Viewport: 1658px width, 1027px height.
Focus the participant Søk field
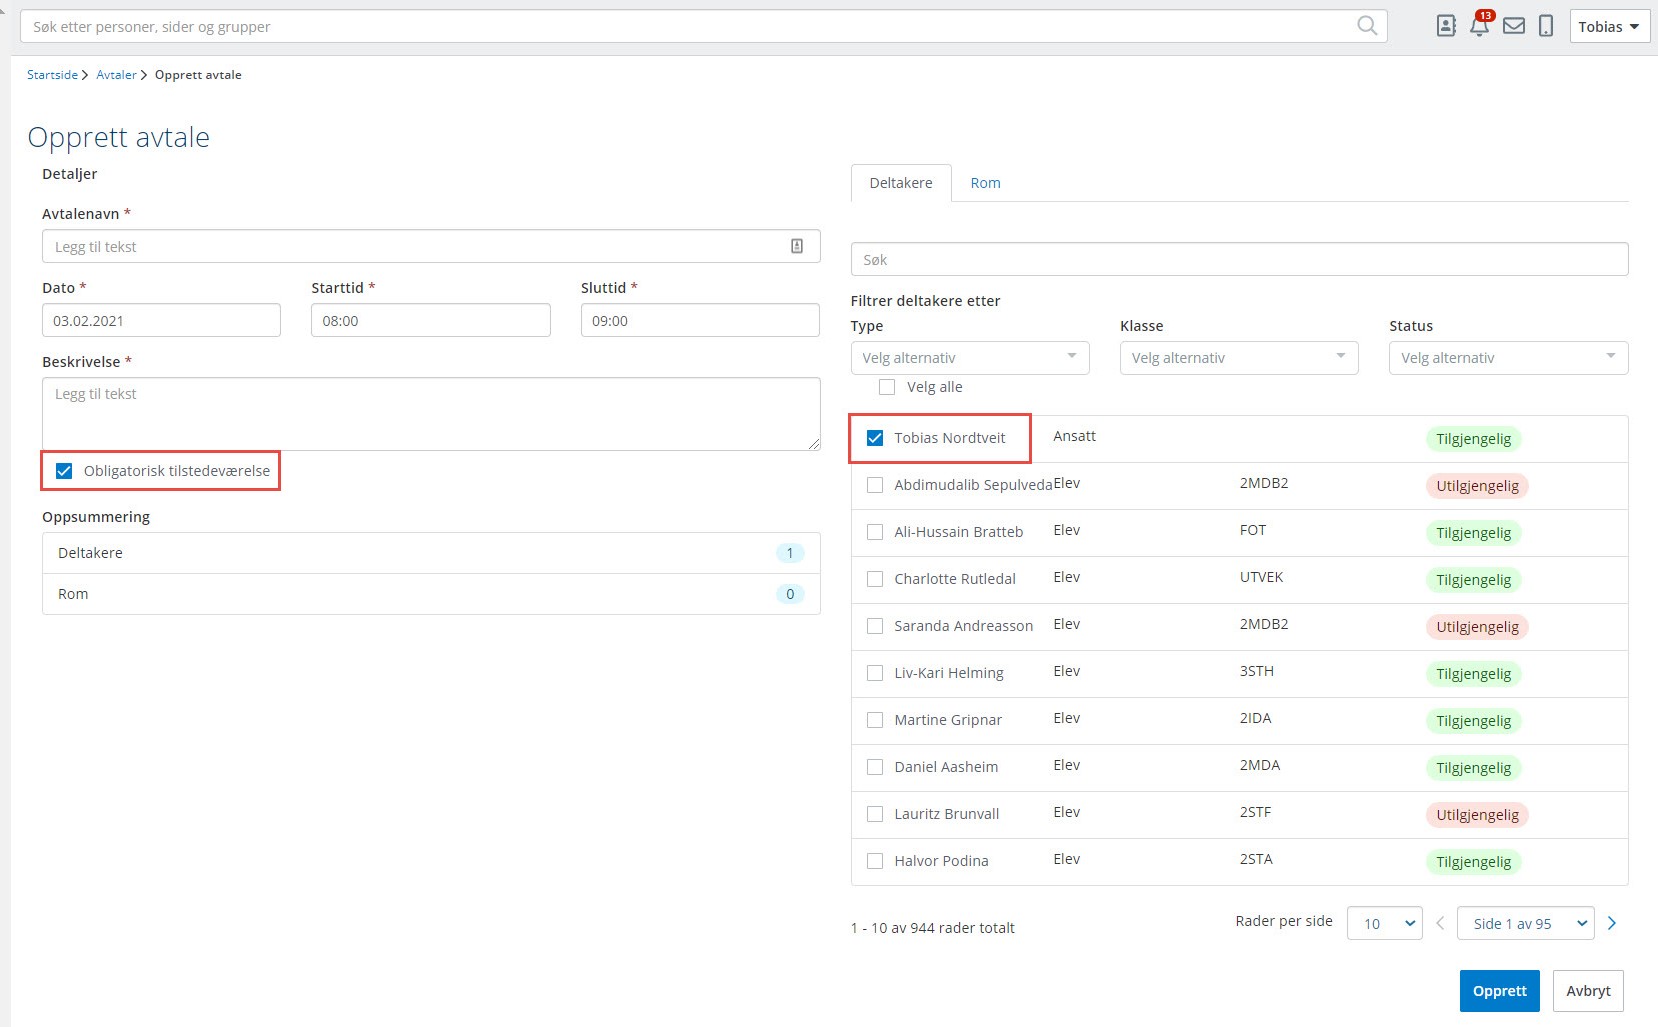coord(1238,259)
